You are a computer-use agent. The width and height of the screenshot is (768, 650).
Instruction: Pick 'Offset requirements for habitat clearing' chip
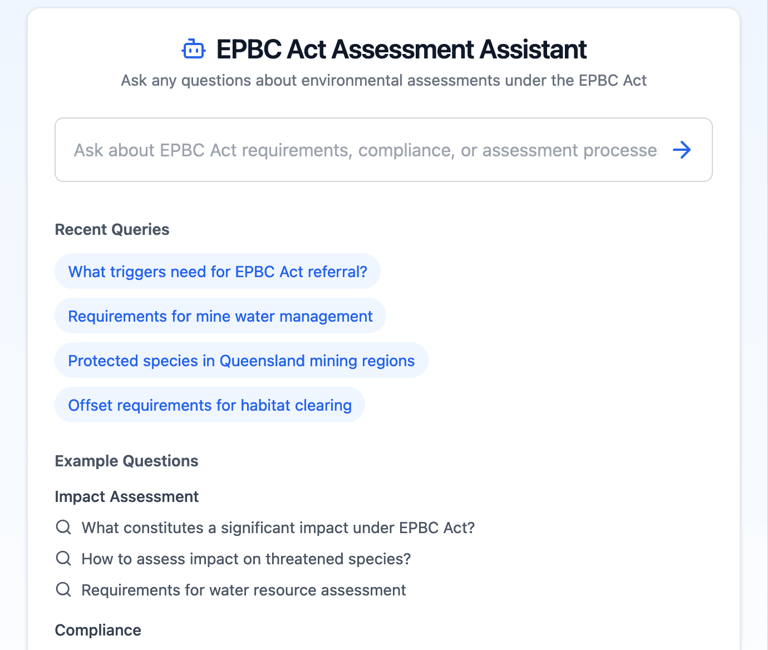click(209, 405)
